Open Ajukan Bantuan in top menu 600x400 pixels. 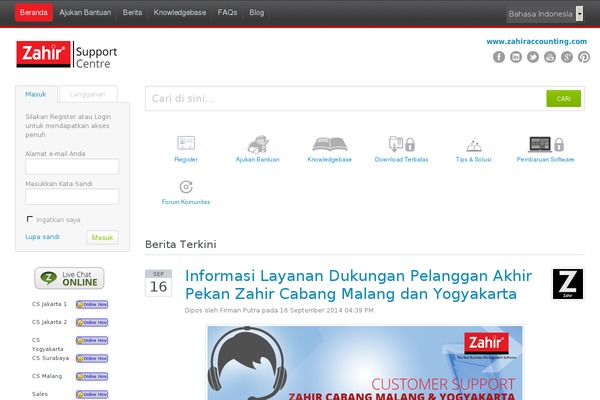point(85,13)
